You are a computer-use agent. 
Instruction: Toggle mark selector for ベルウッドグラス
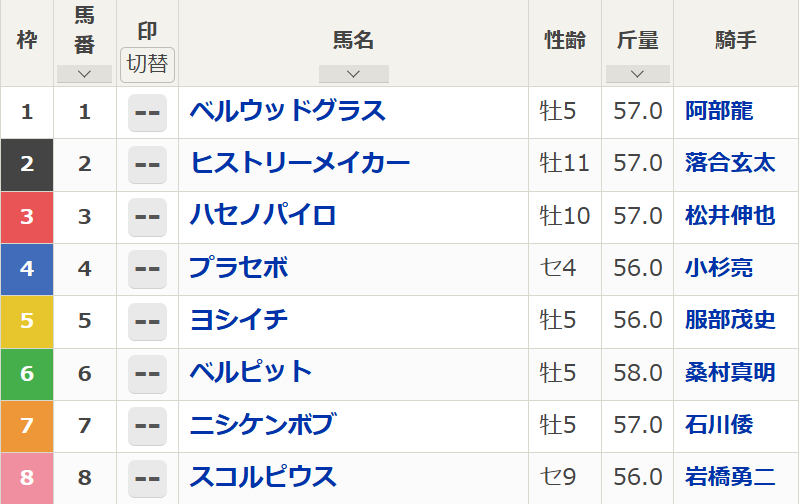pyautogui.click(x=147, y=113)
